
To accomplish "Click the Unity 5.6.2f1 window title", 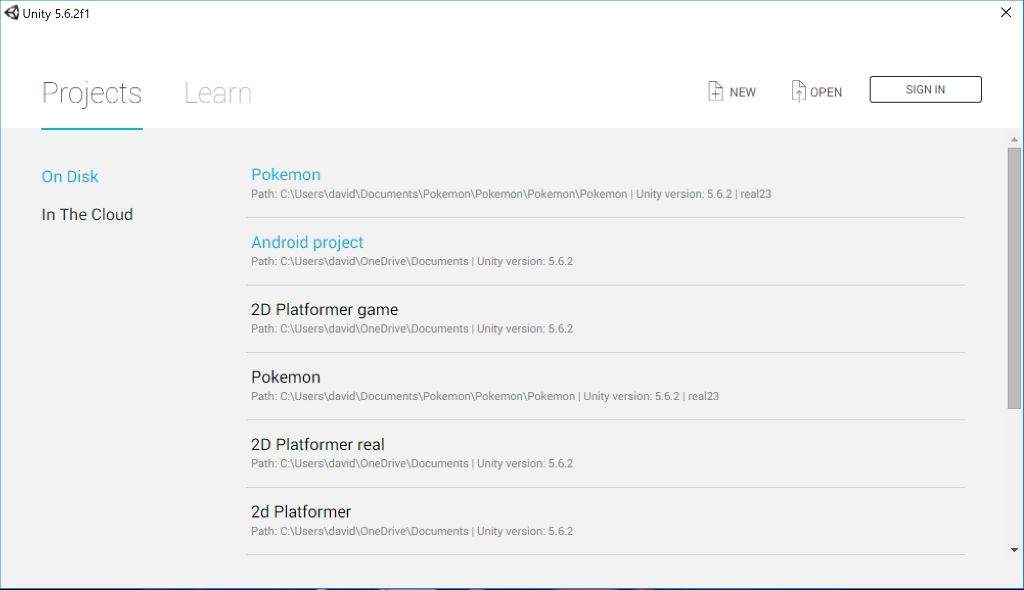I will 56,13.
